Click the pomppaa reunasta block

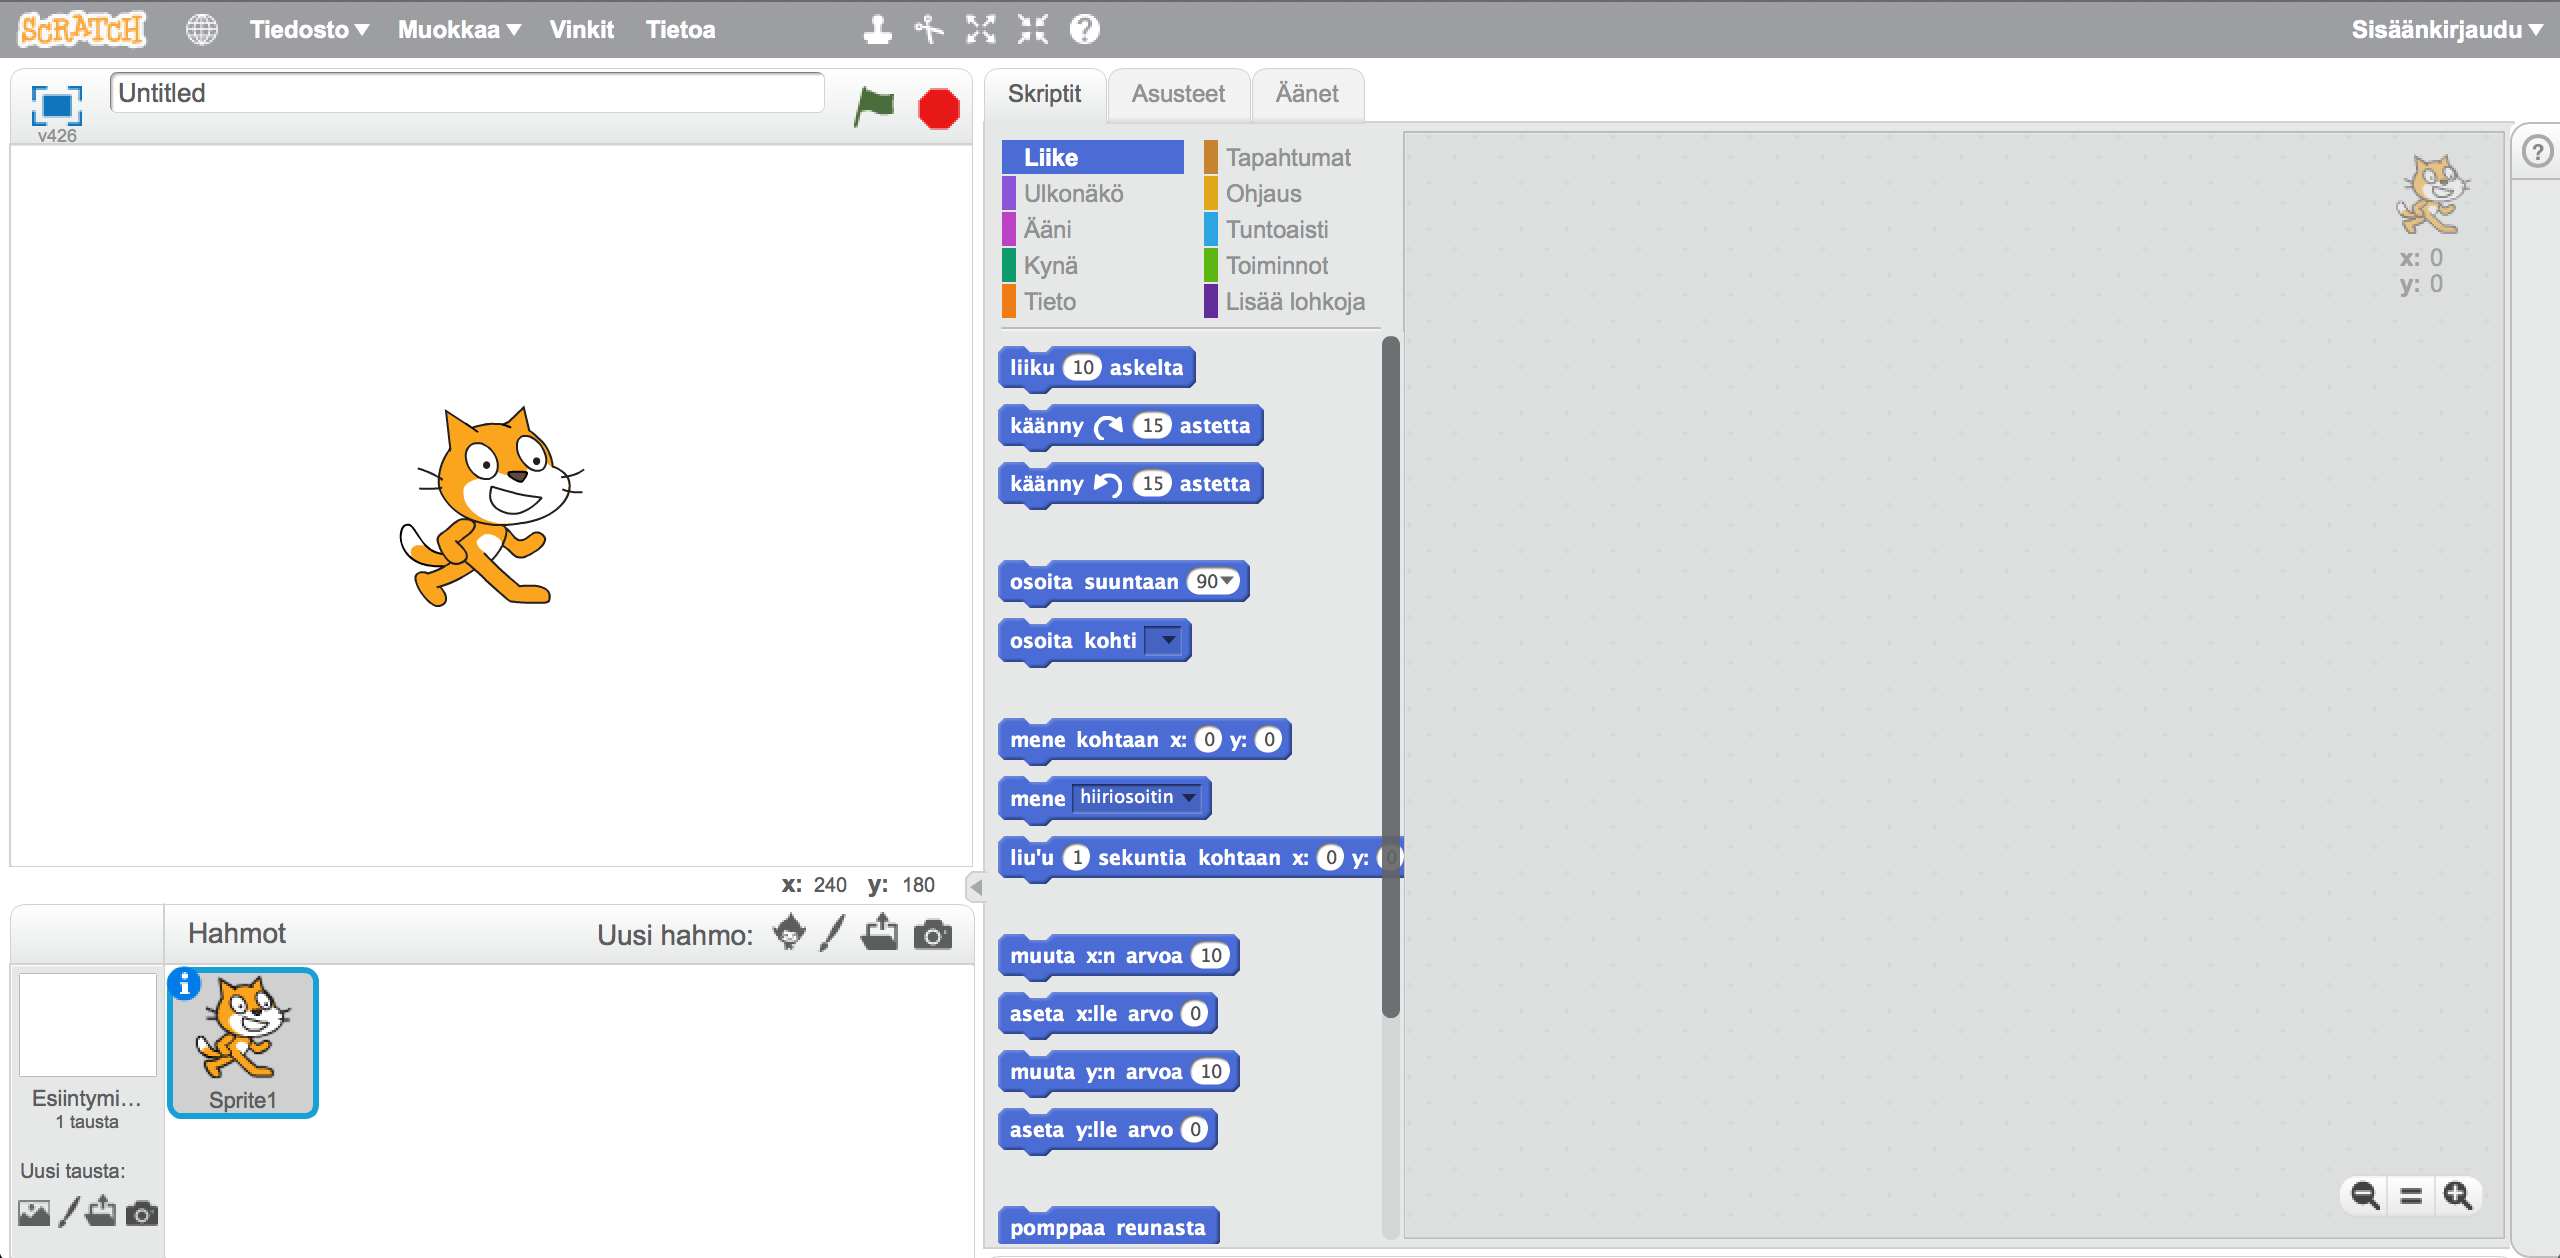[1108, 1227]
